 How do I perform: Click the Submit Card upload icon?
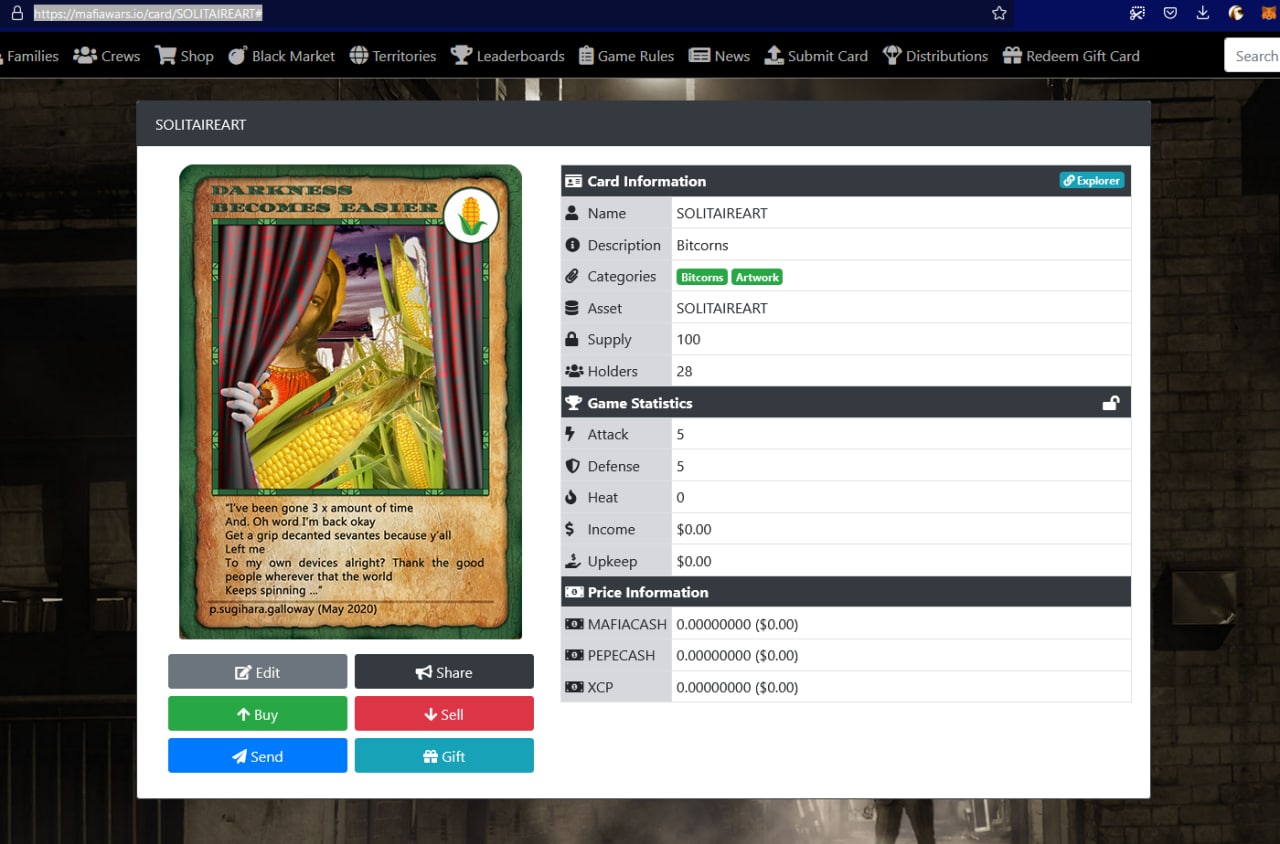[774, 56]
